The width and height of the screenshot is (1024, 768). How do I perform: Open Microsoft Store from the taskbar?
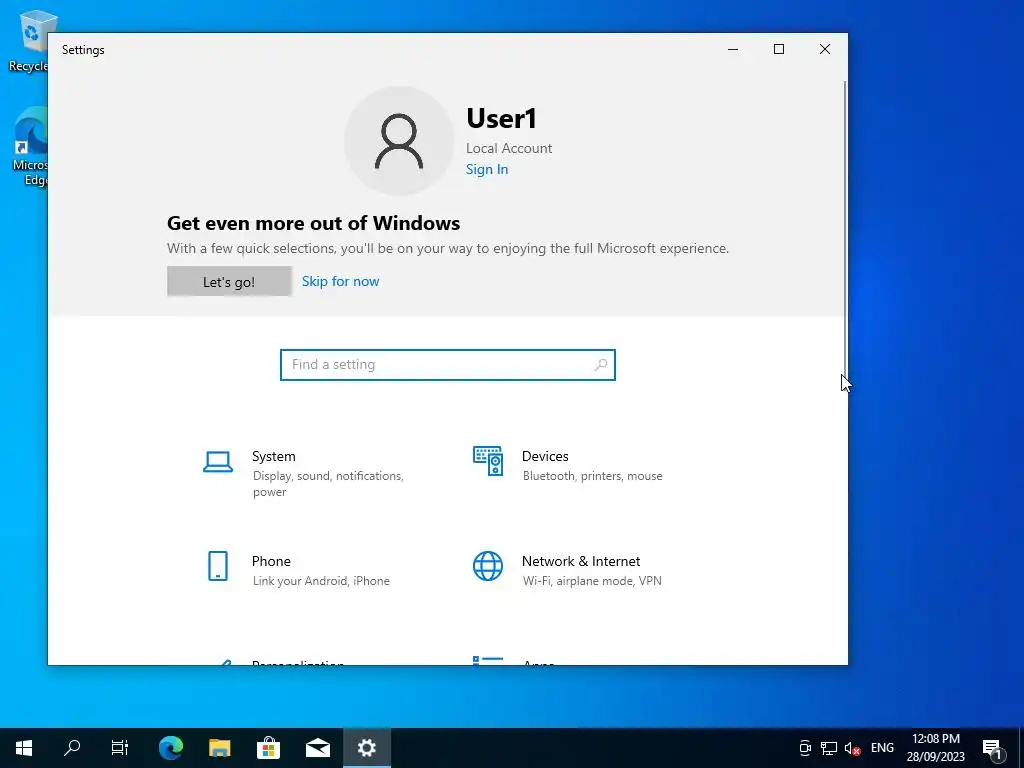268,748
